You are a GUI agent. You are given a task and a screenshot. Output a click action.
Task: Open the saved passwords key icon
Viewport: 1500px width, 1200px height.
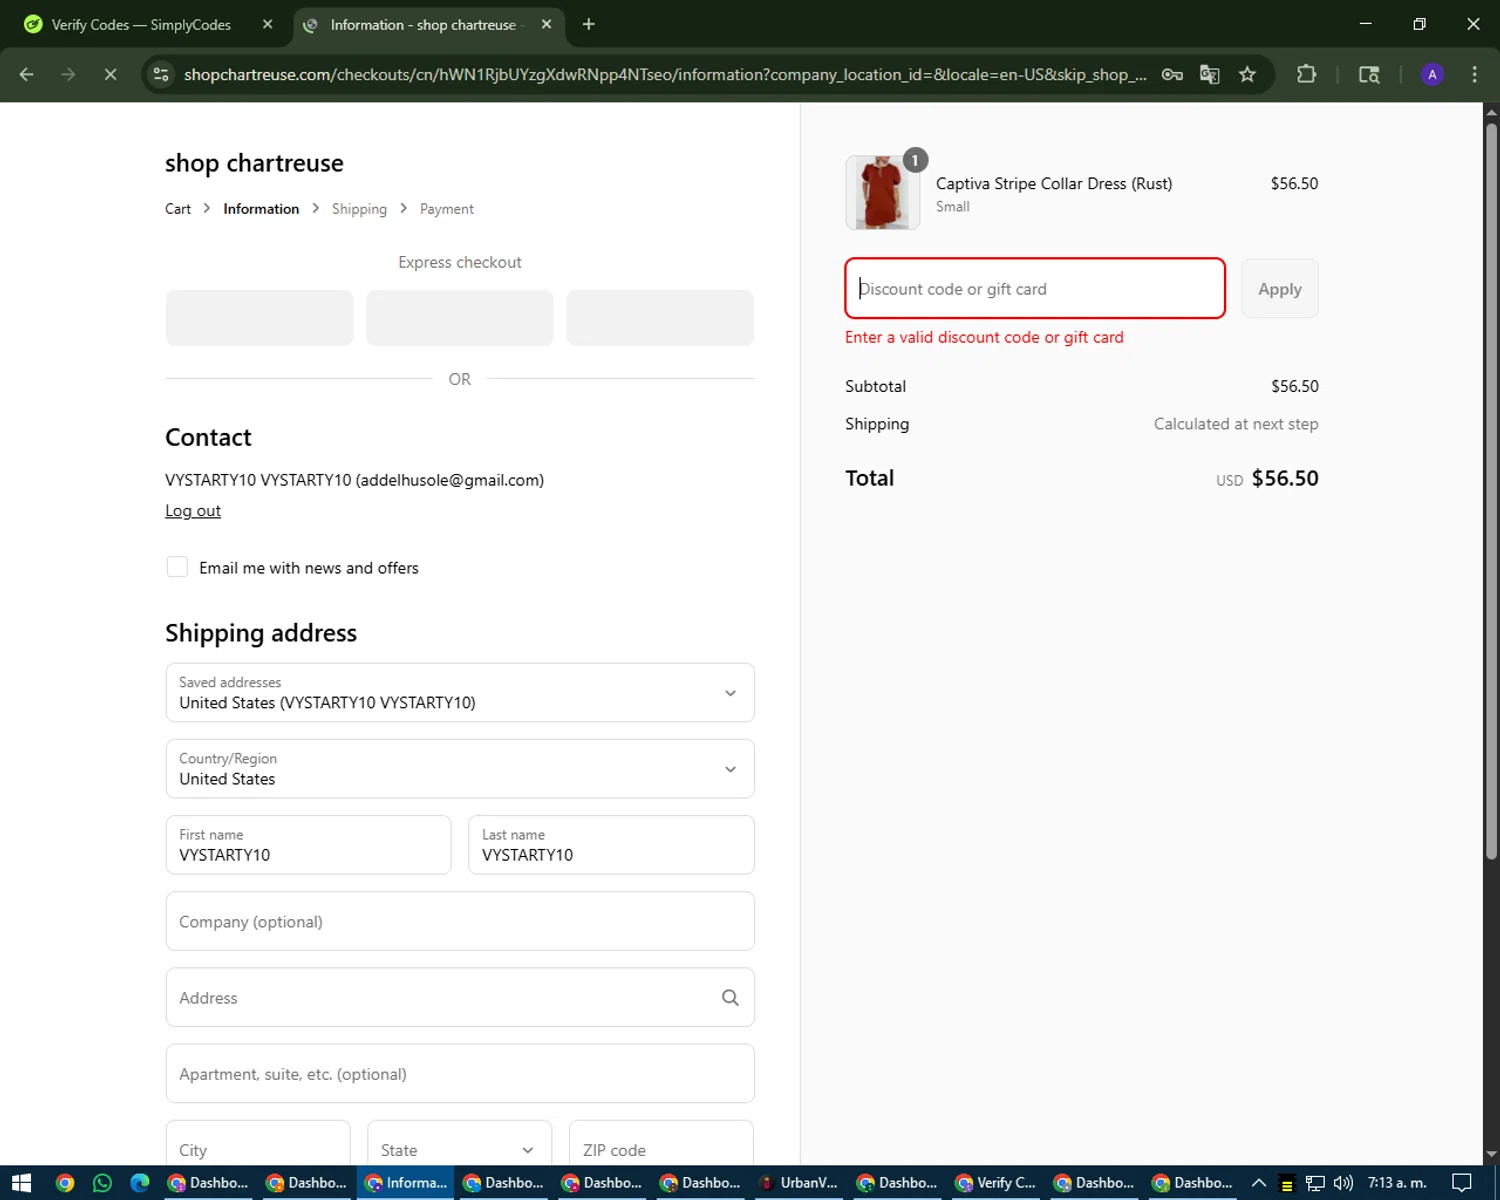click(x=1172, y=74)
